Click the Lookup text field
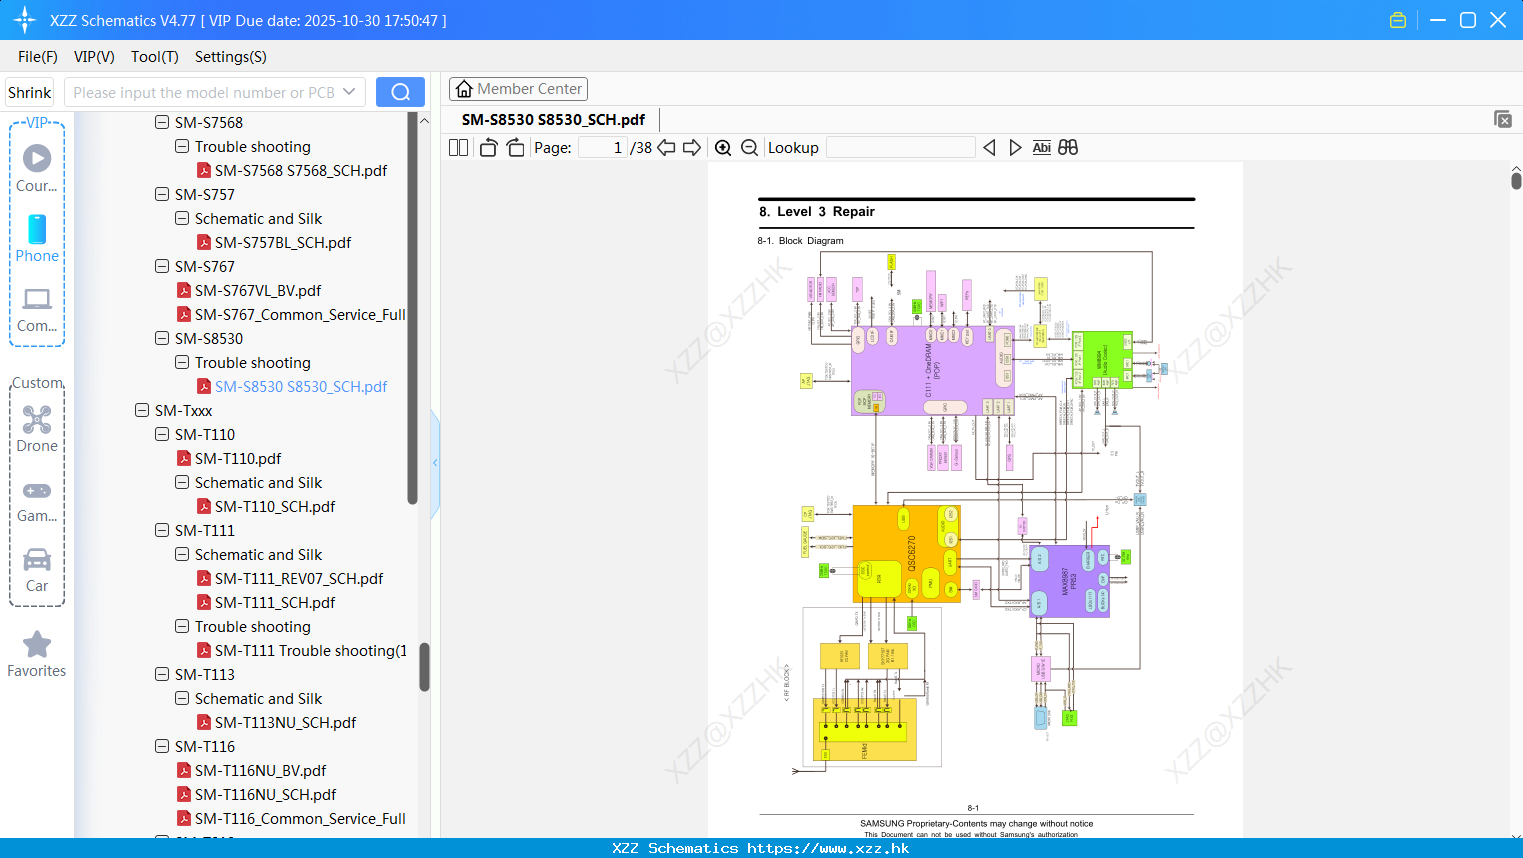 click(x=900, y=148)
